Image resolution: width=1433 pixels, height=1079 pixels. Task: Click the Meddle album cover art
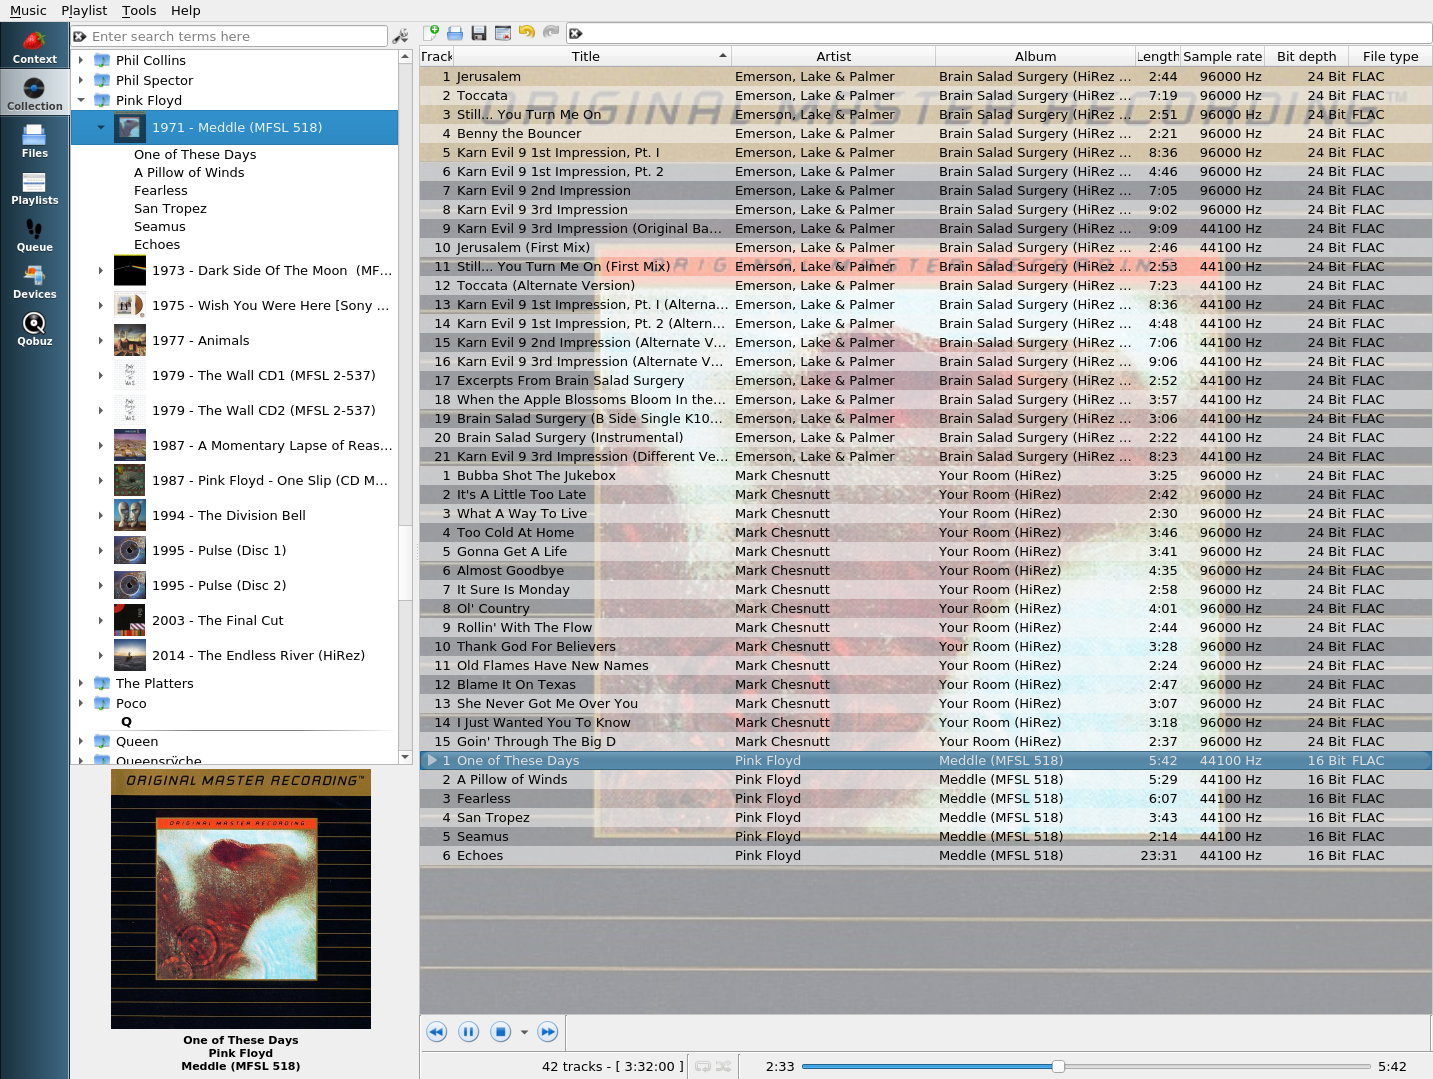point(241,898)
